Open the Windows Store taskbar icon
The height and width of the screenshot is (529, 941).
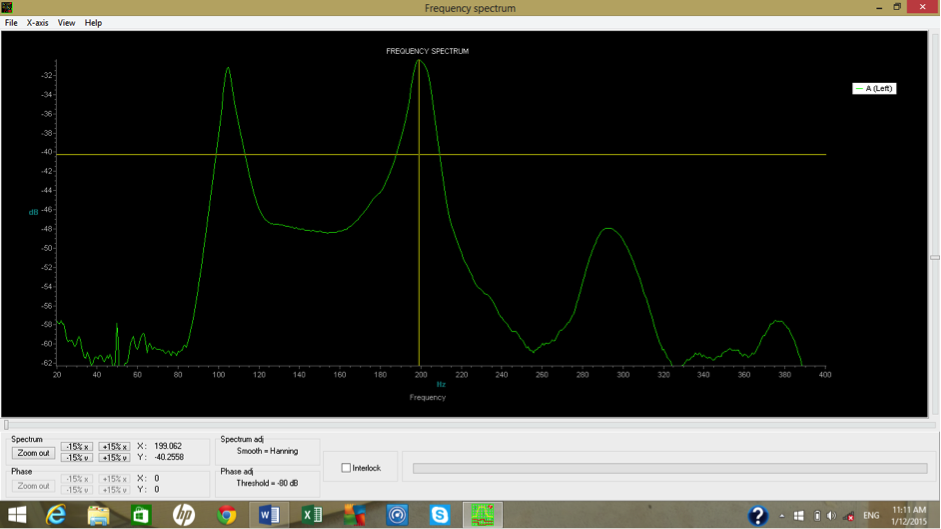pyautogui.click(x=141, y=515)
